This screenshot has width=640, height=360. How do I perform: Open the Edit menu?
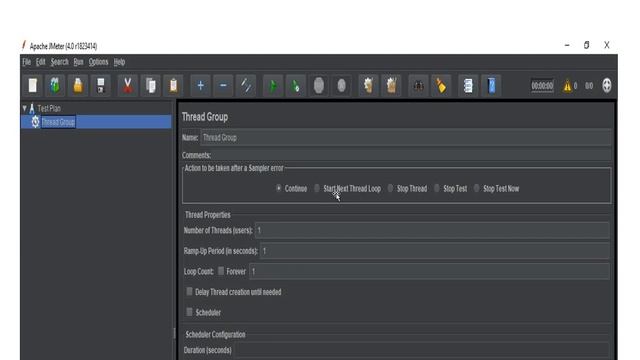pyautogui.click(x=40, y=62)
